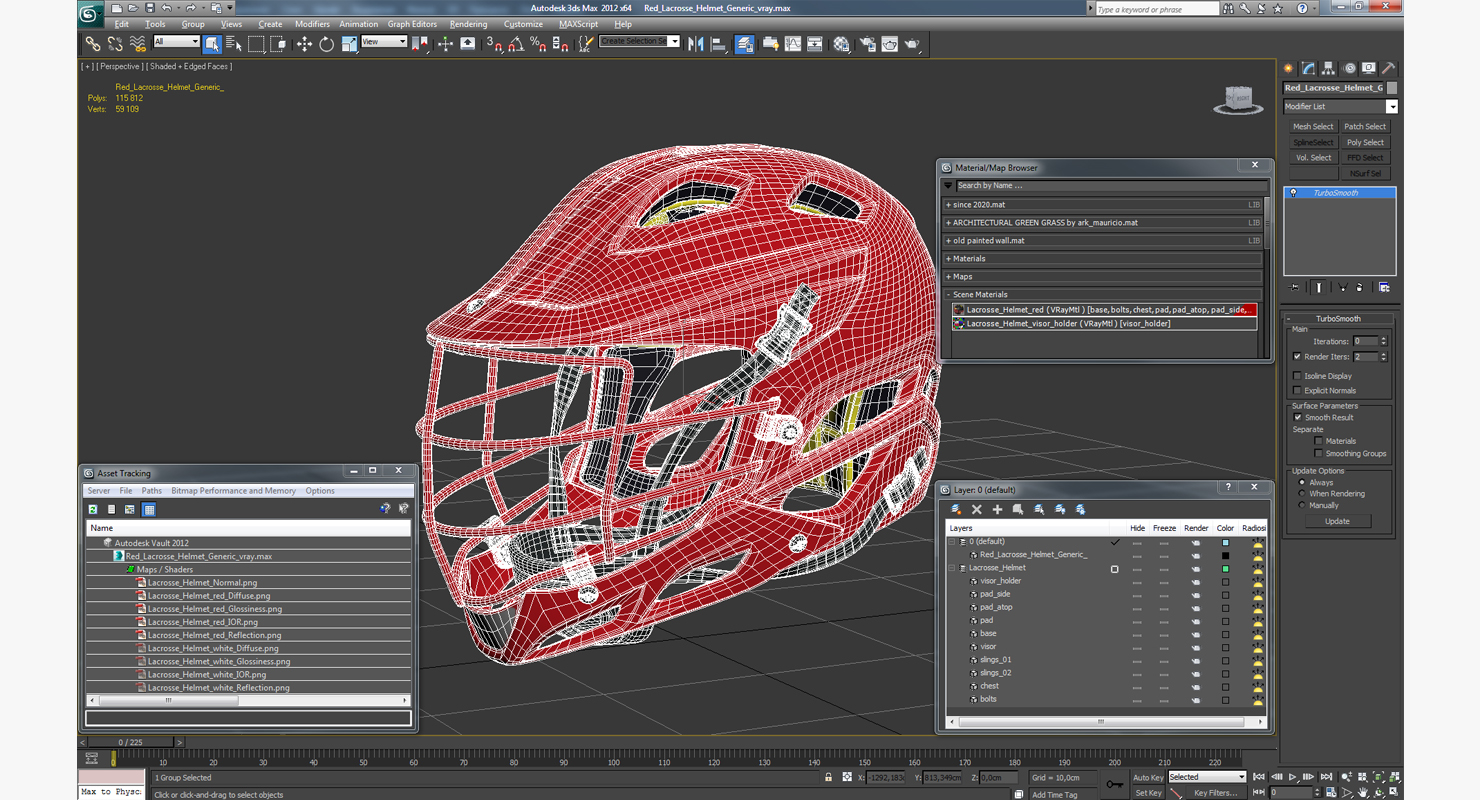Open the Modifiers menu
1480x800 pixels.
pos(312,24)
